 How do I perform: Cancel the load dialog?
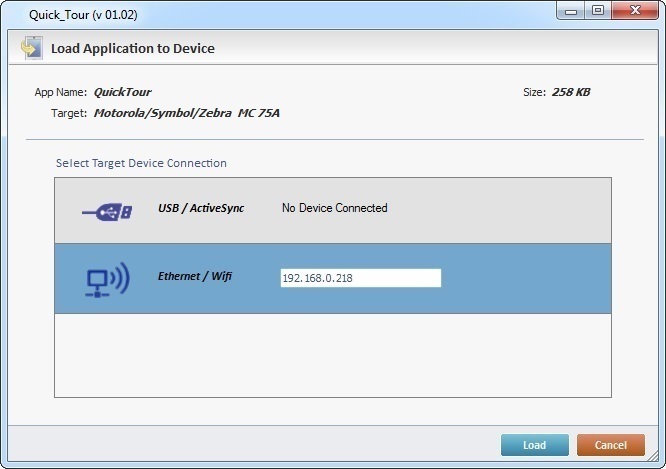[x=610, y=445]
